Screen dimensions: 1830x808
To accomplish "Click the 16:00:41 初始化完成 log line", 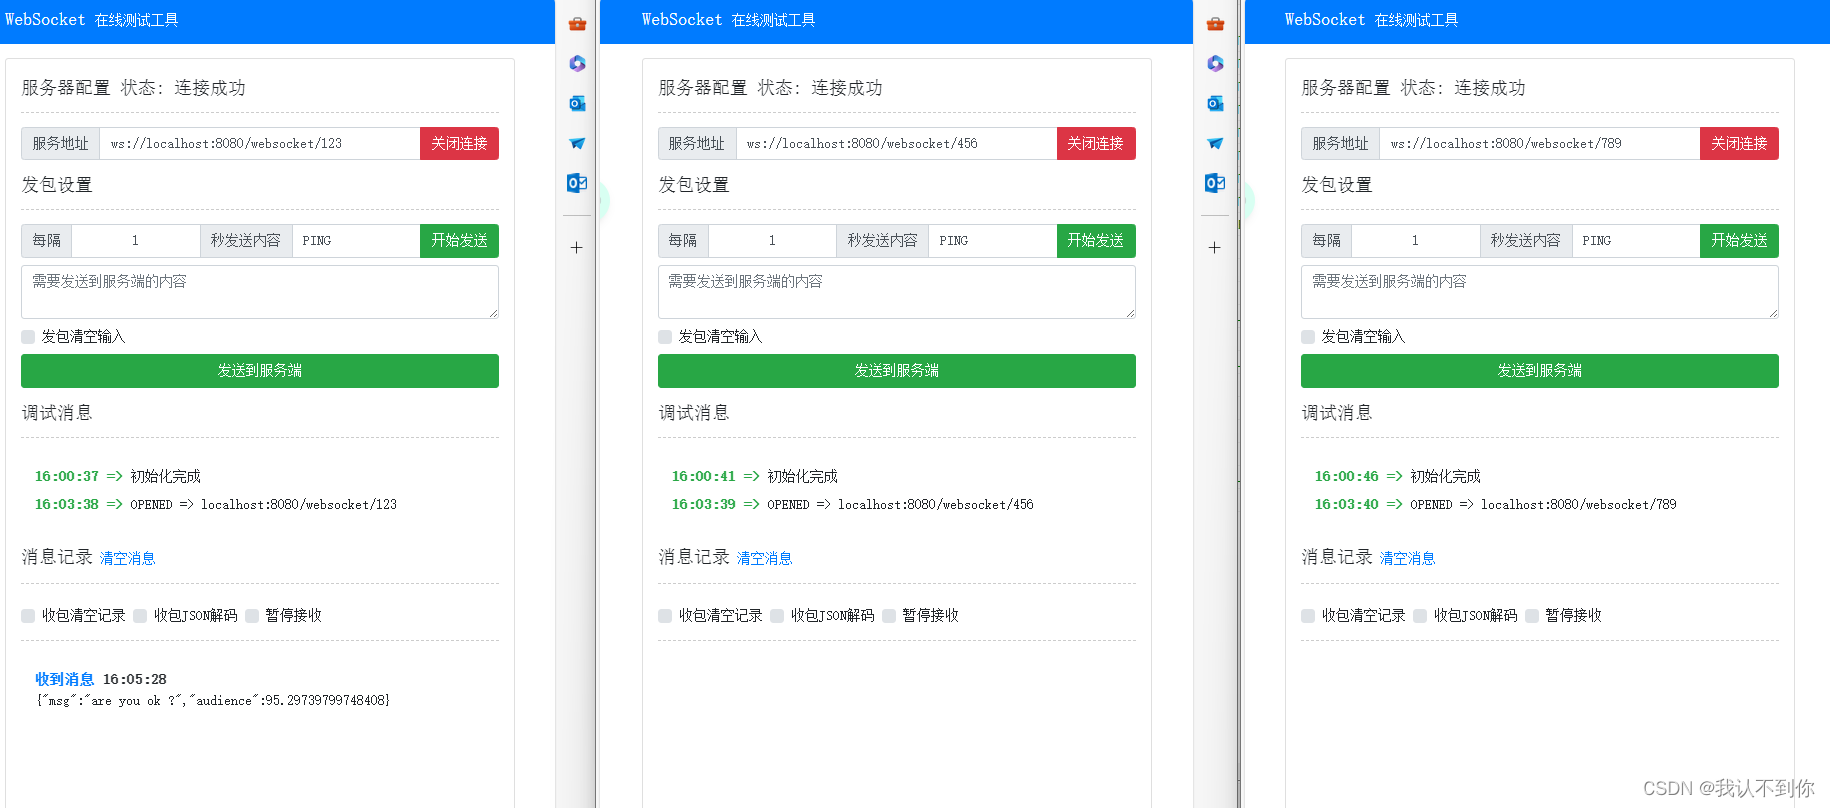I will (755, 476).
